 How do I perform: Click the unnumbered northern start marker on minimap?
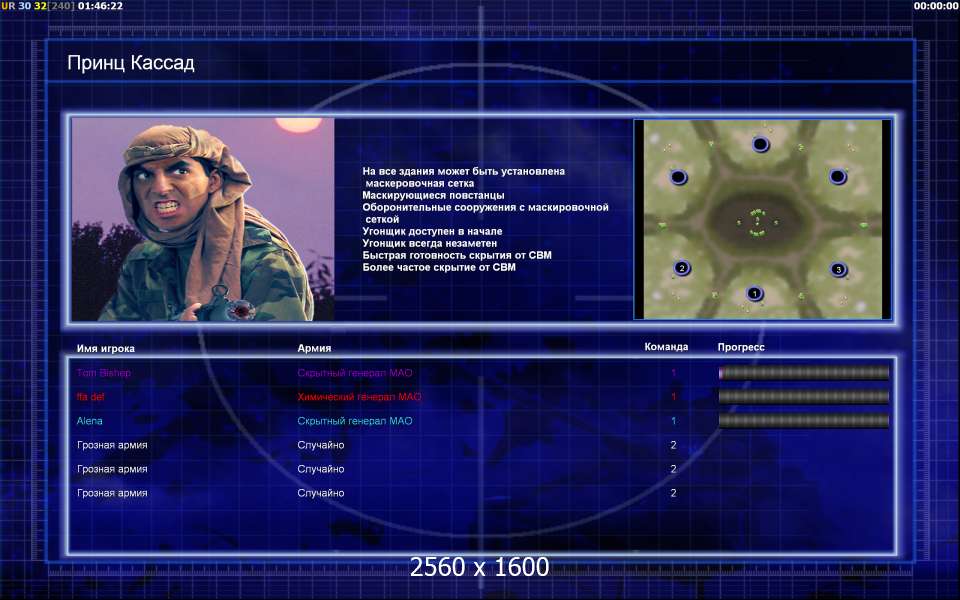click(760, 144)
